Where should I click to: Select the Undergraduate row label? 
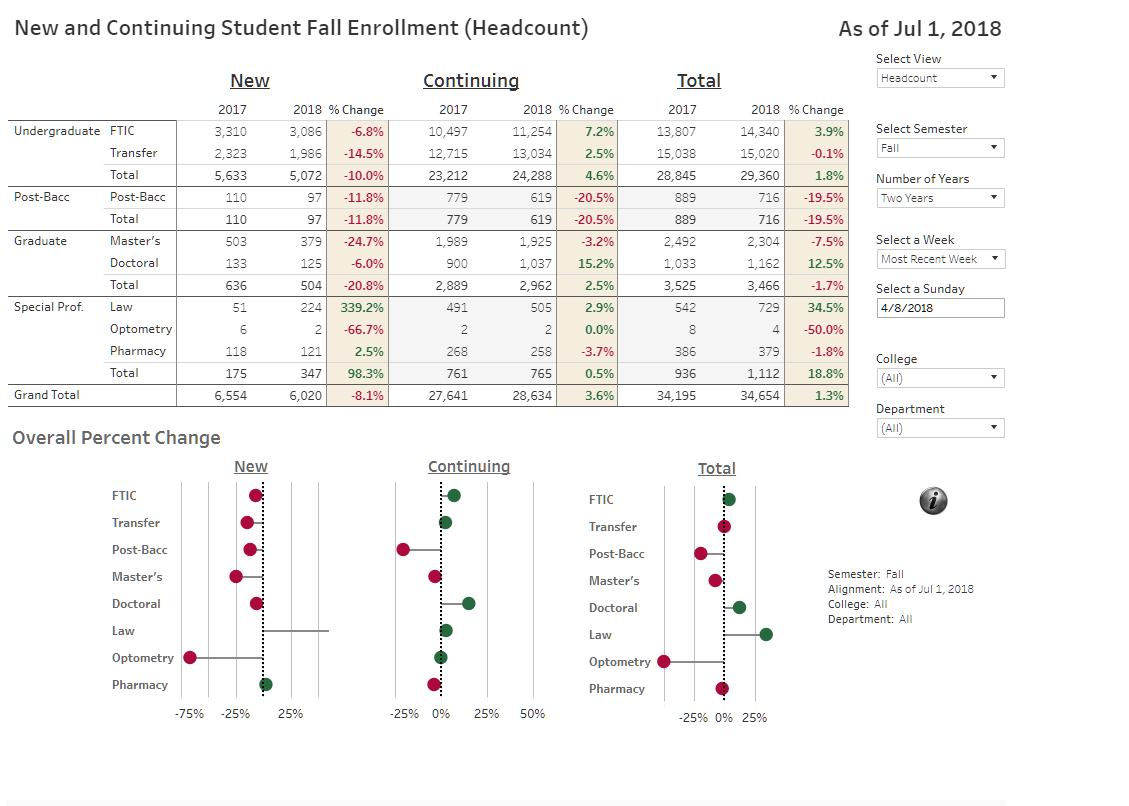click(x=57, y=131)
